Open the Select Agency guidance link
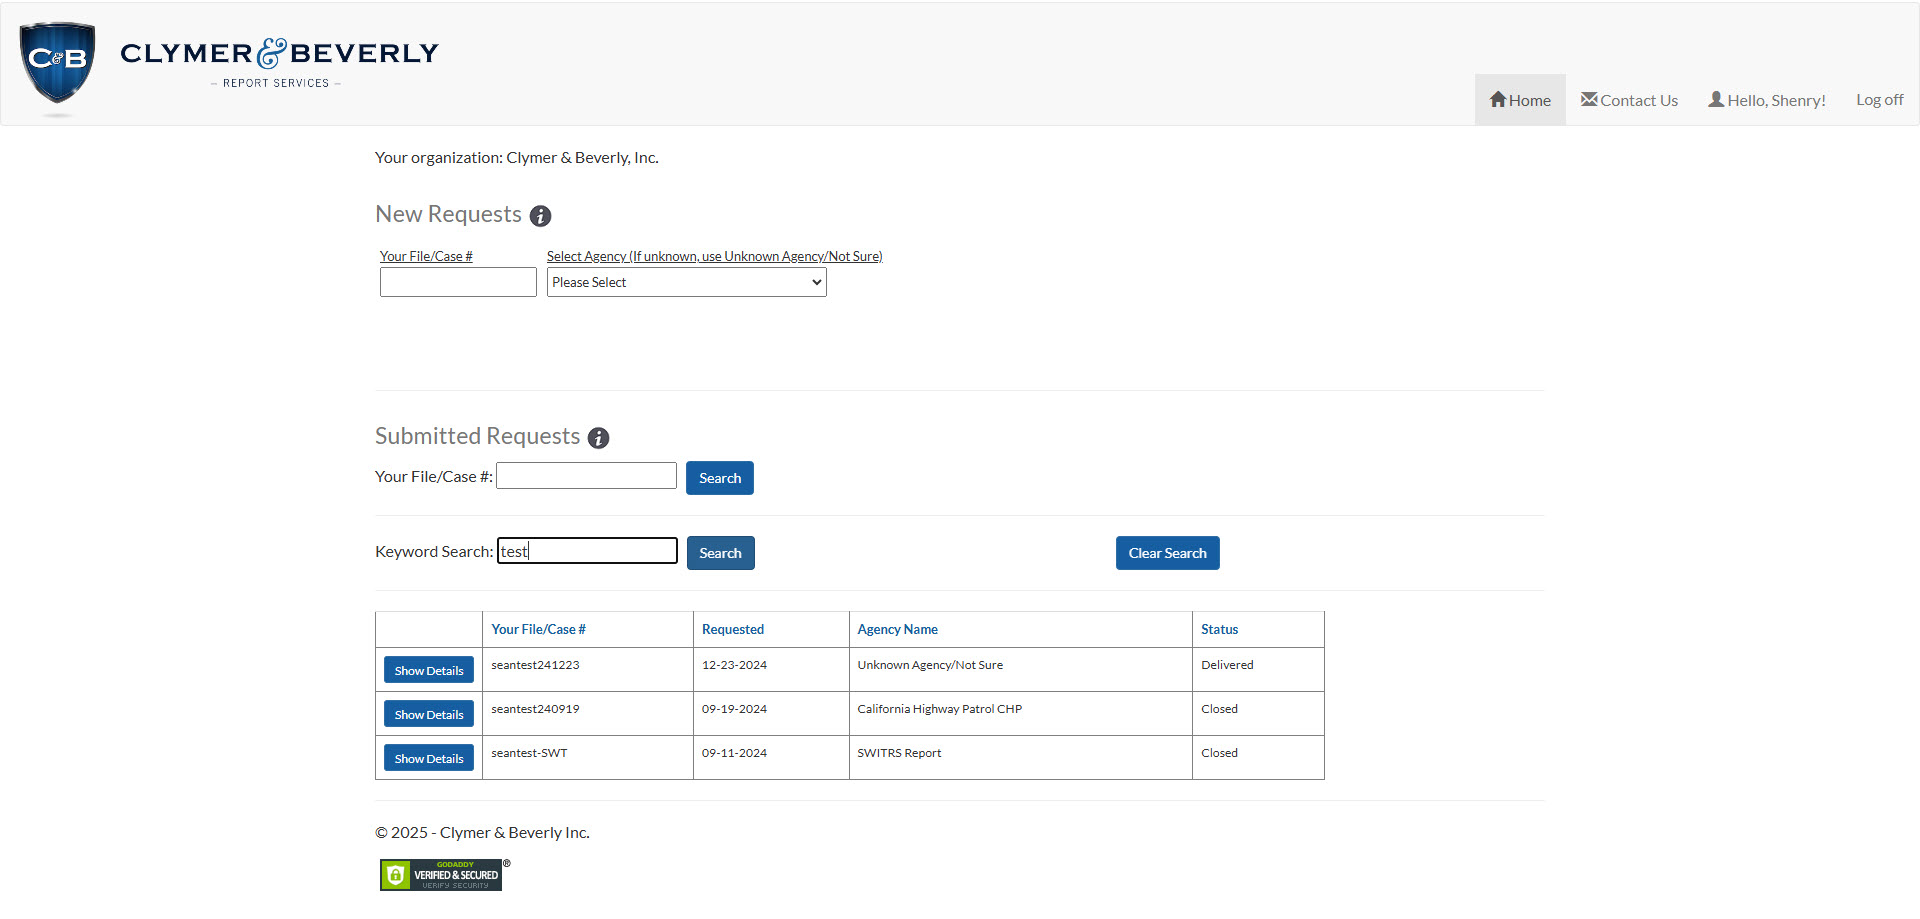Viewport: 1920px width, 919px height. pos(714,256)
